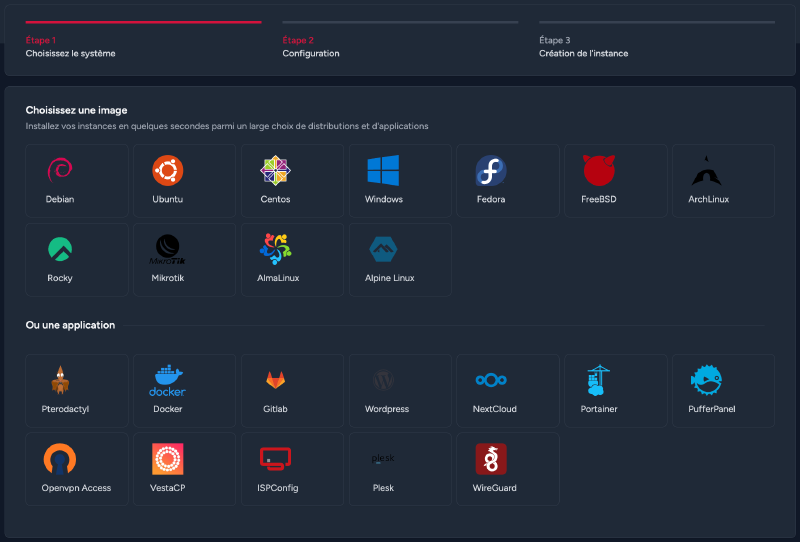Select the Pterodactyl application
Viewport: 800px width, 542px height.
tap(77, 391)
